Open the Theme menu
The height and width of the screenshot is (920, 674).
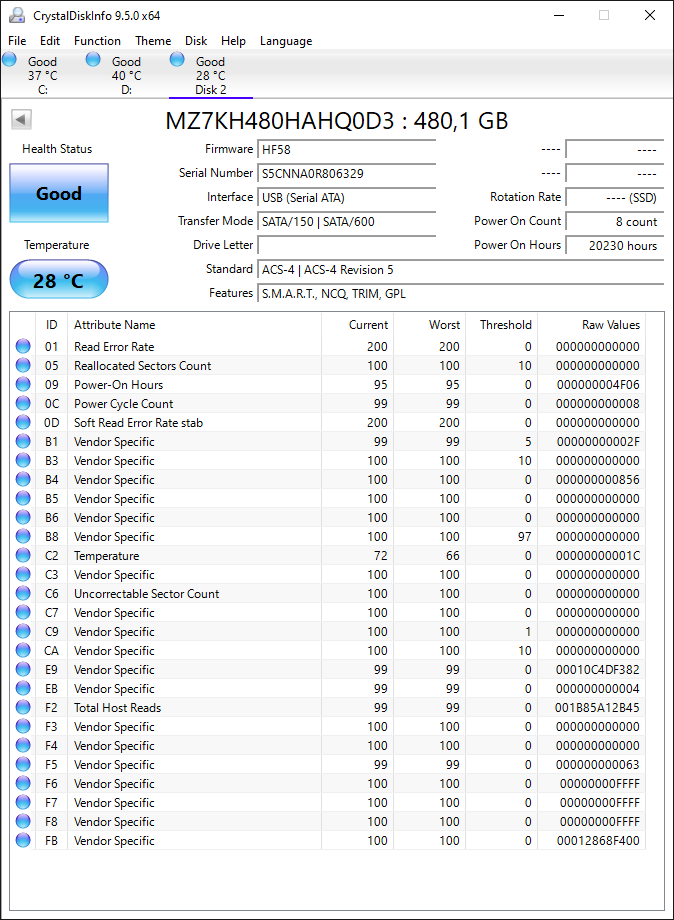153,40
